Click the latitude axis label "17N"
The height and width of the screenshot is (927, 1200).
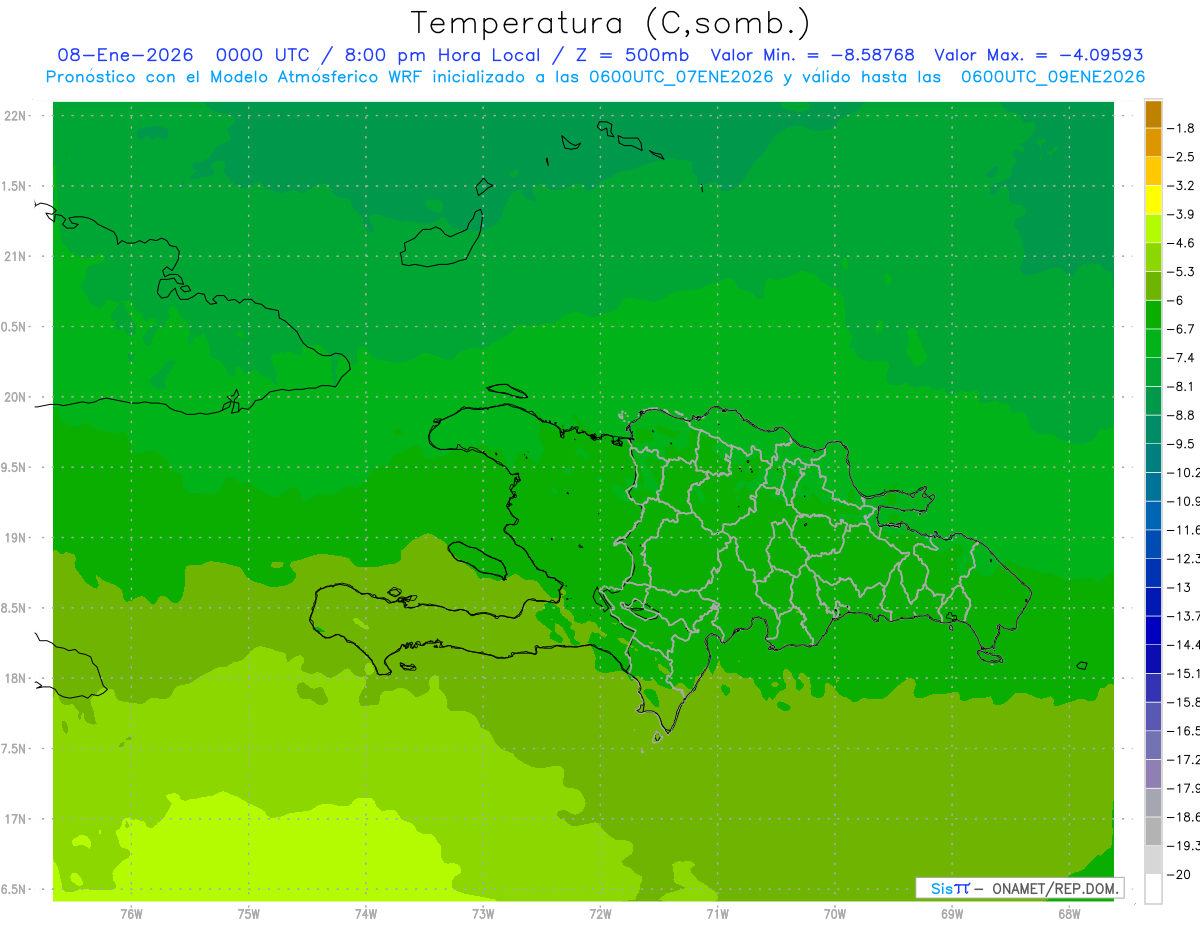click(x=16, y=820)
